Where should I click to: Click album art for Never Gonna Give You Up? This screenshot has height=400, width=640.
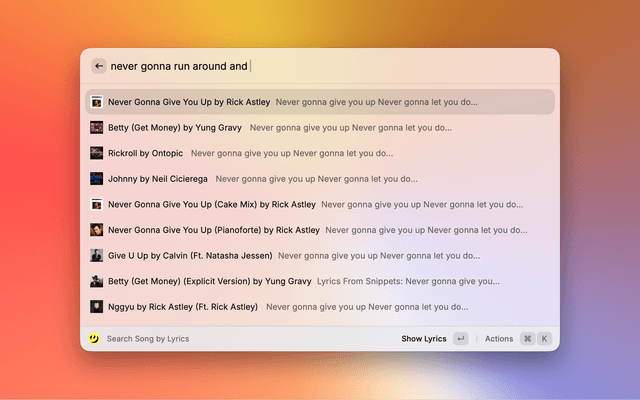coord(96,102)
